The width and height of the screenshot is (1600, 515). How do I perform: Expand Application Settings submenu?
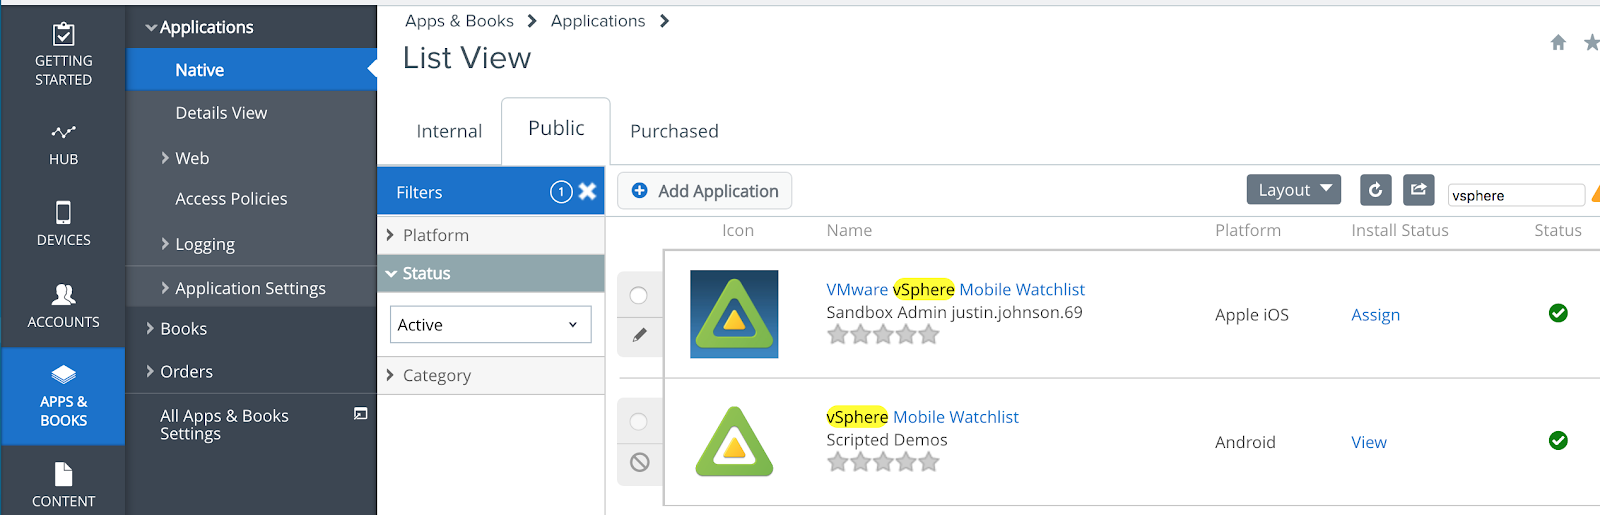tap(165, 288)
